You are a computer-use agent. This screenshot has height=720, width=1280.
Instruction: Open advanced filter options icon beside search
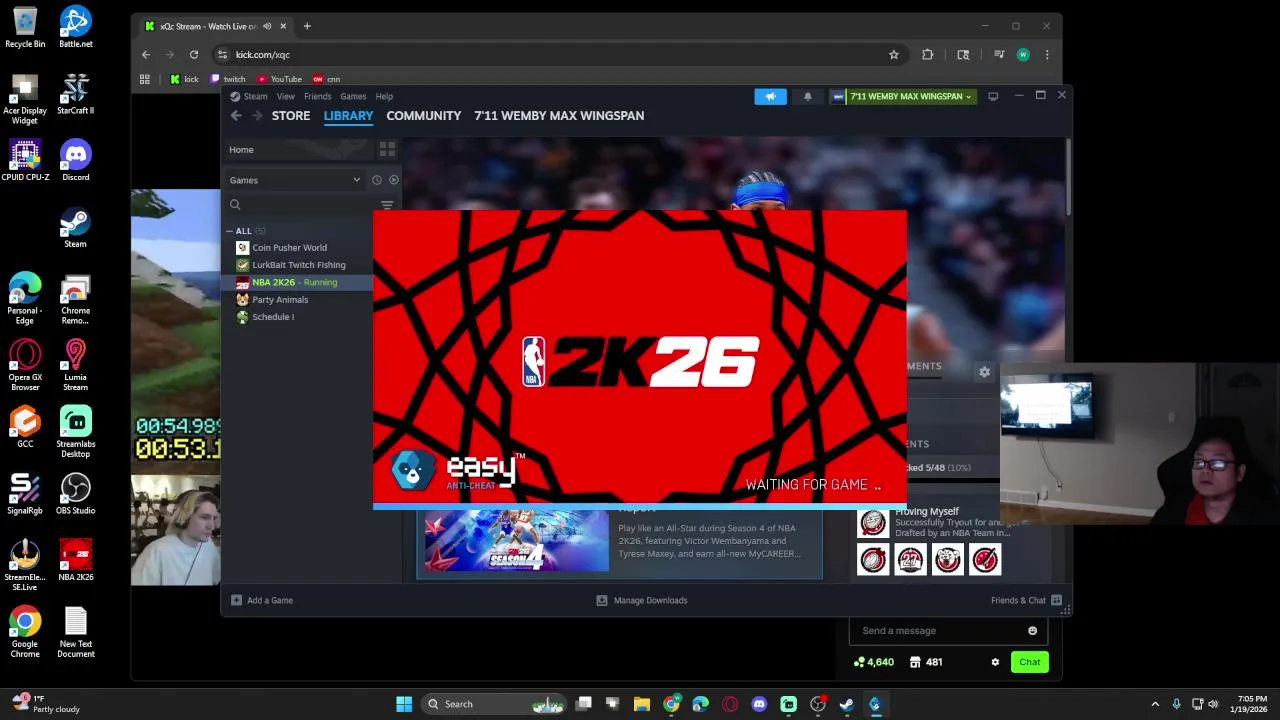(387, 205)
